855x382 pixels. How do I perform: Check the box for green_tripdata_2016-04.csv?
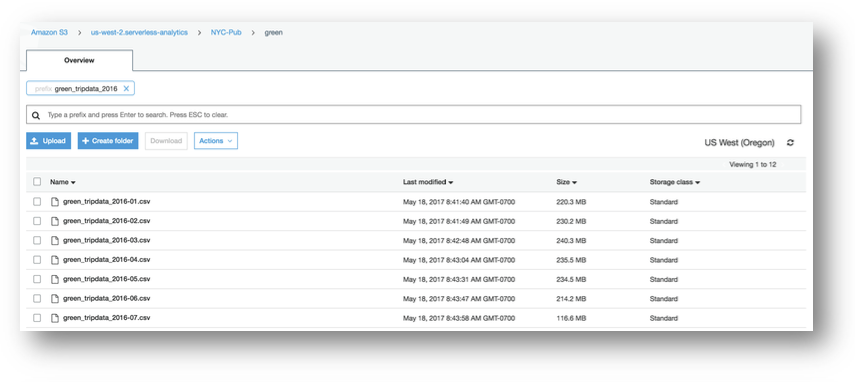[x=37, y=260]
